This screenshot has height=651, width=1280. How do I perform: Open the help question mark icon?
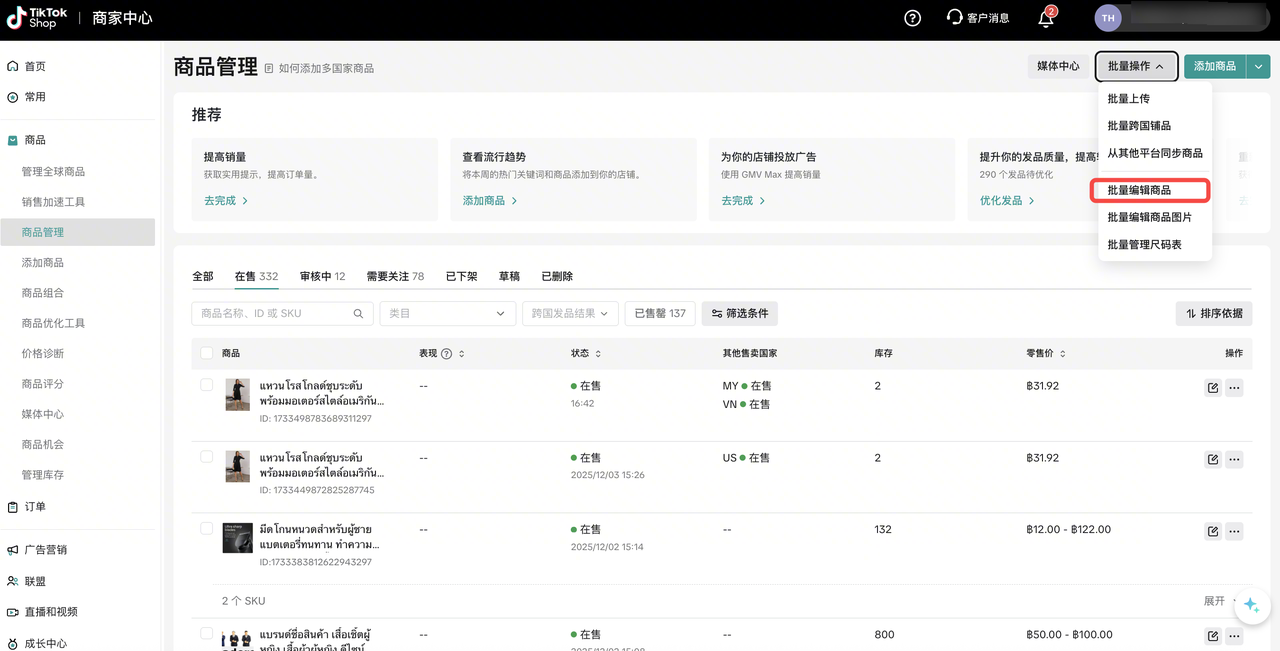[x=912, y=18]
